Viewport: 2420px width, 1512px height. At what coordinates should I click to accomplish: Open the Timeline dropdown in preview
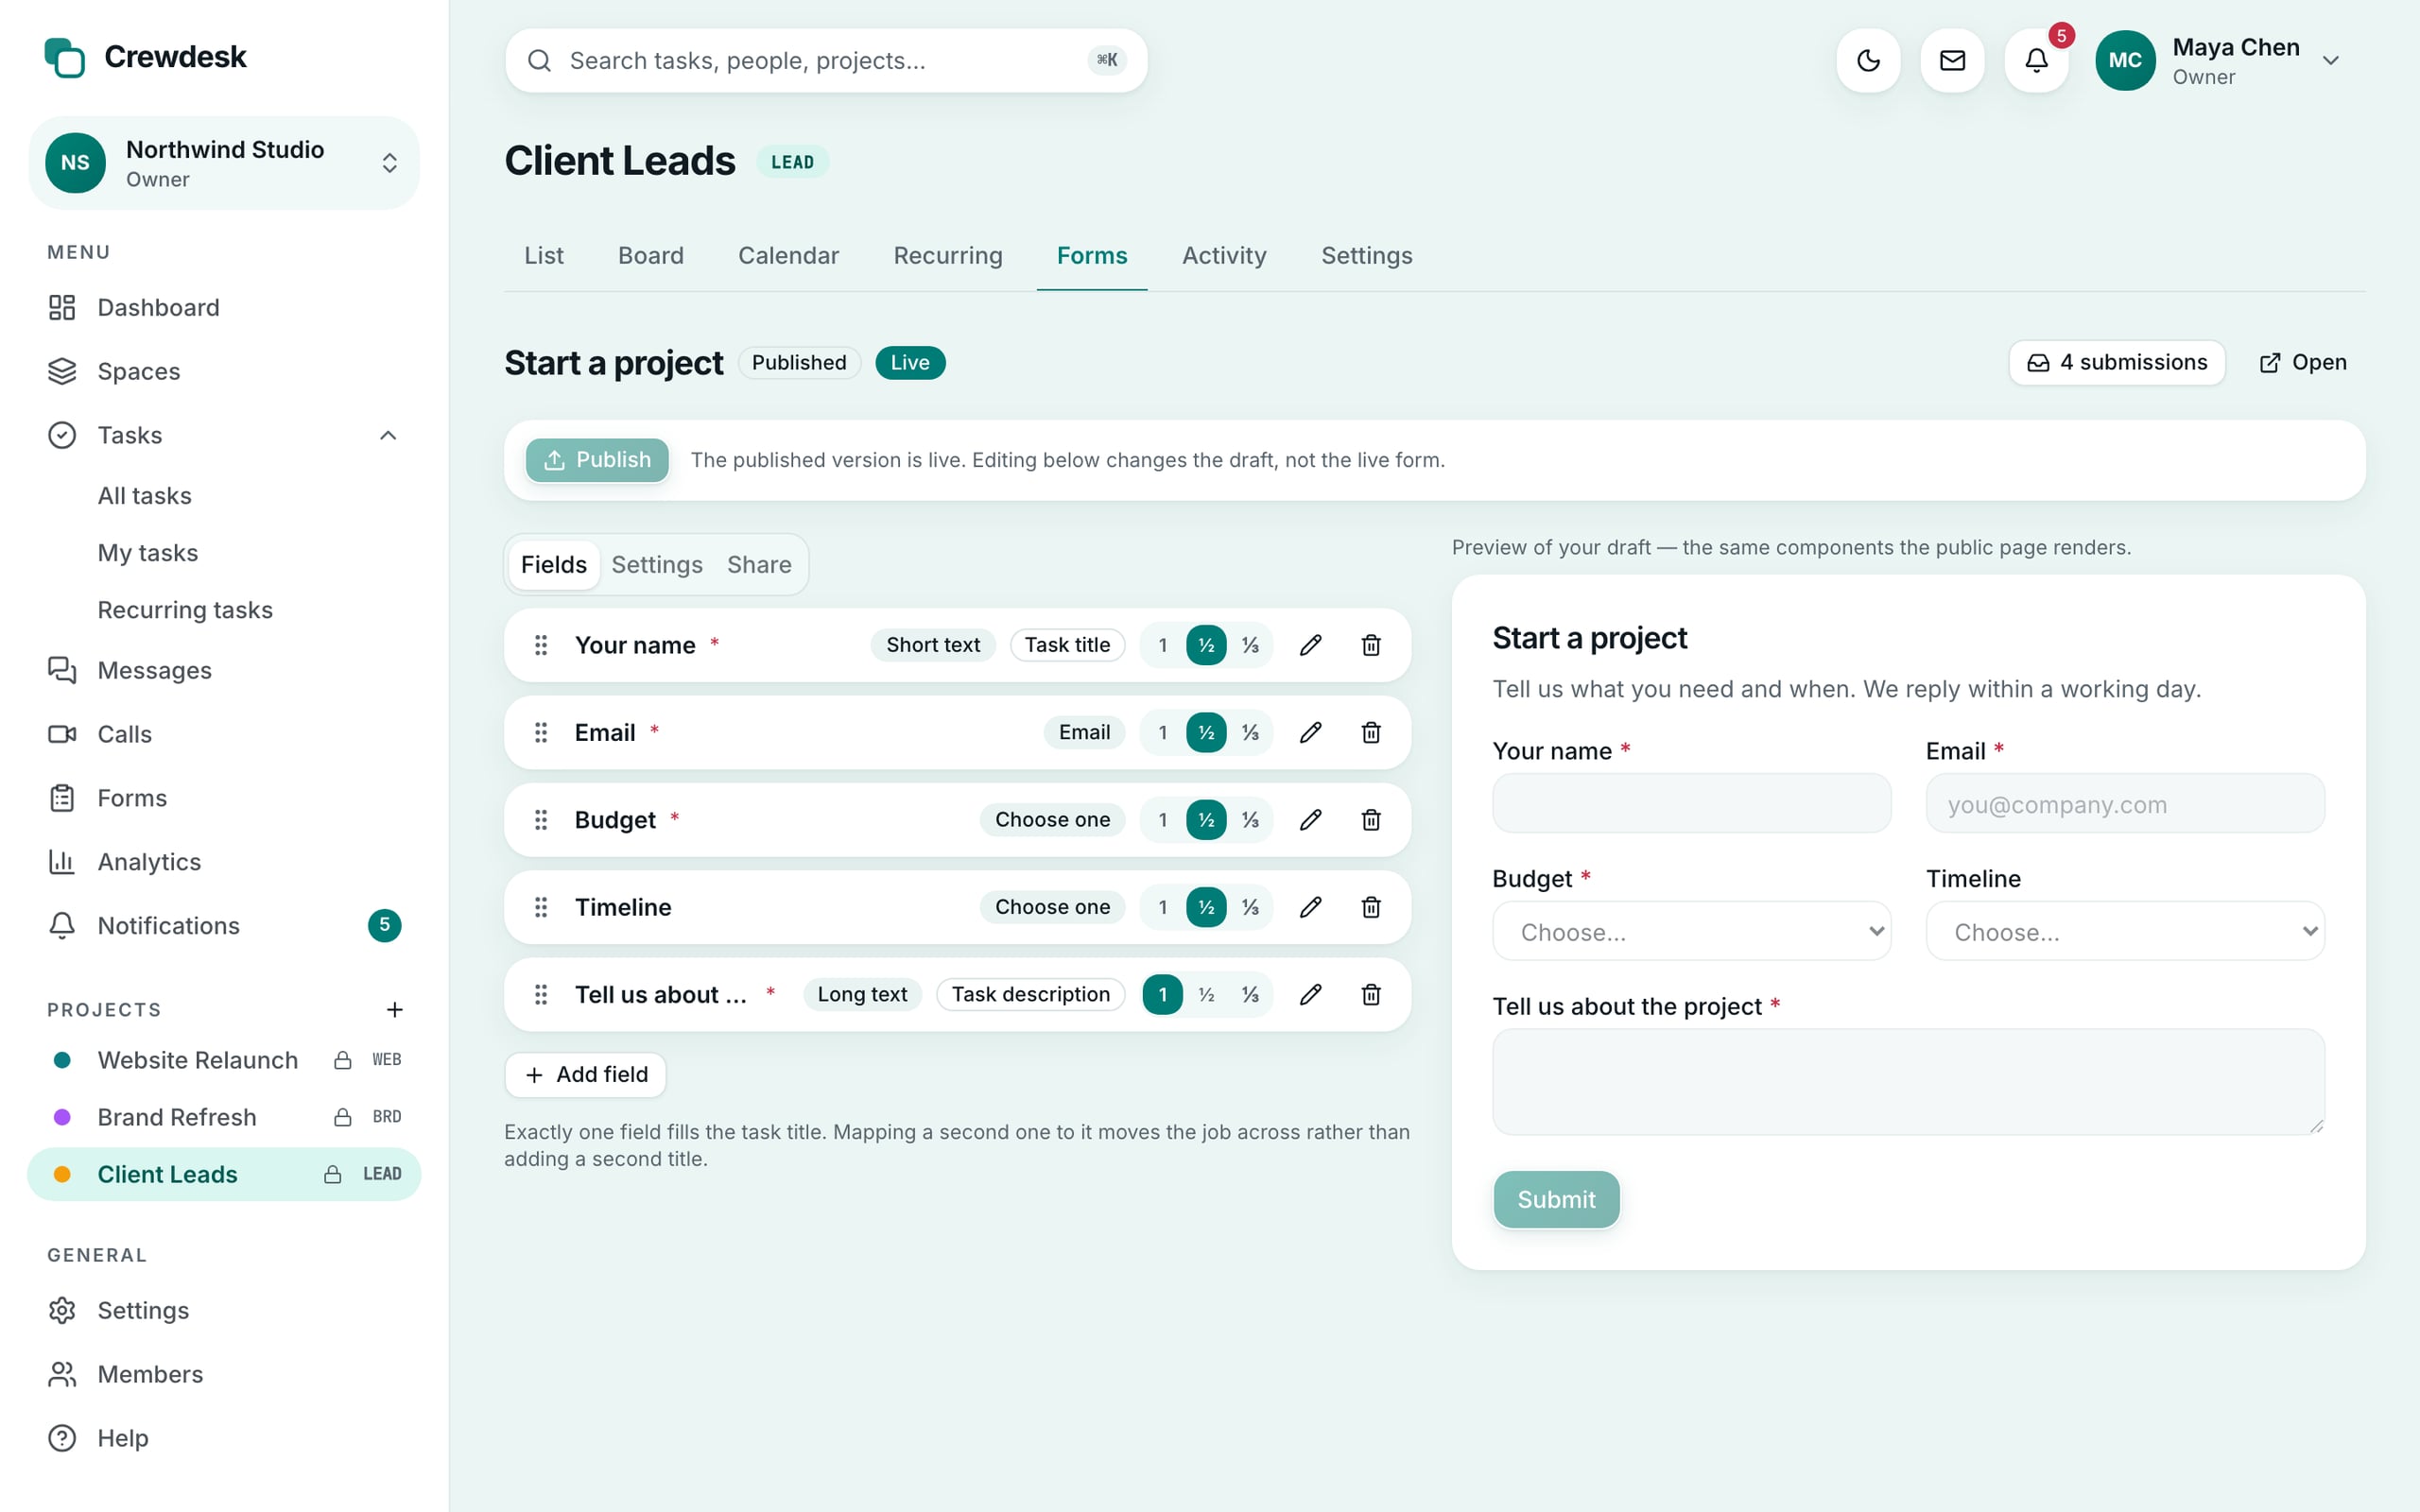tap(2125, 932)
